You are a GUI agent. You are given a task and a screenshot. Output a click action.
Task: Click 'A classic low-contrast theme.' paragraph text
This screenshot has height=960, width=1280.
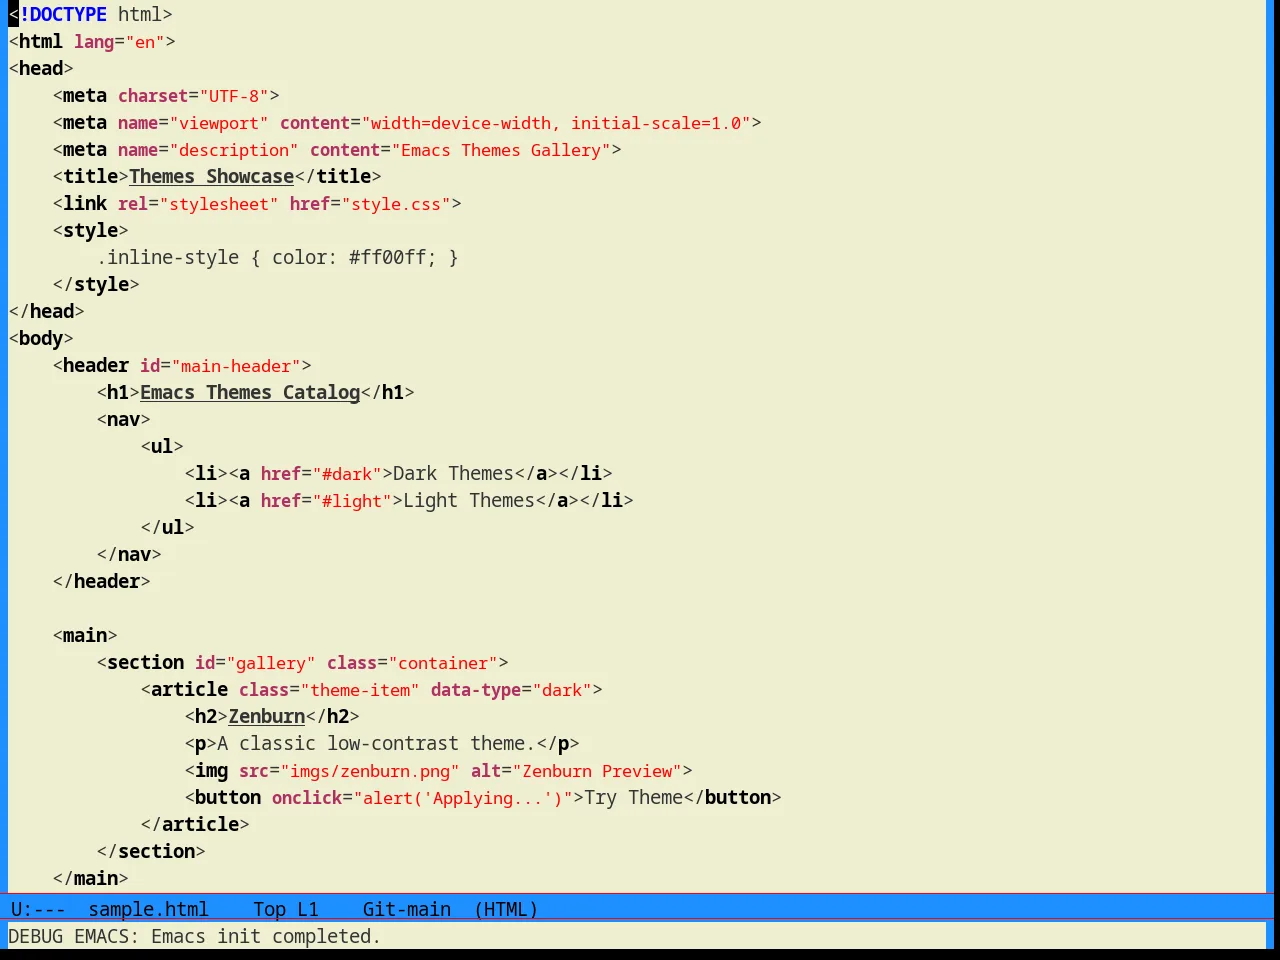[376, 743]
